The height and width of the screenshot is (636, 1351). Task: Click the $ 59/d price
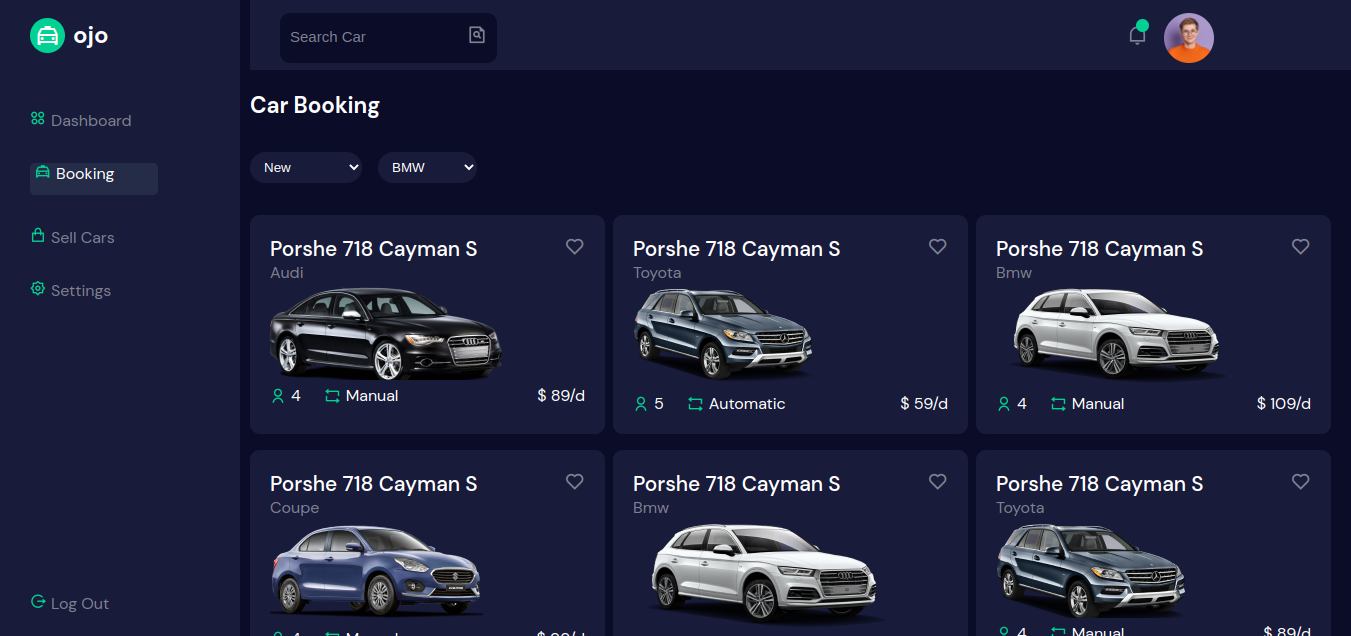[x=924, y=404]
